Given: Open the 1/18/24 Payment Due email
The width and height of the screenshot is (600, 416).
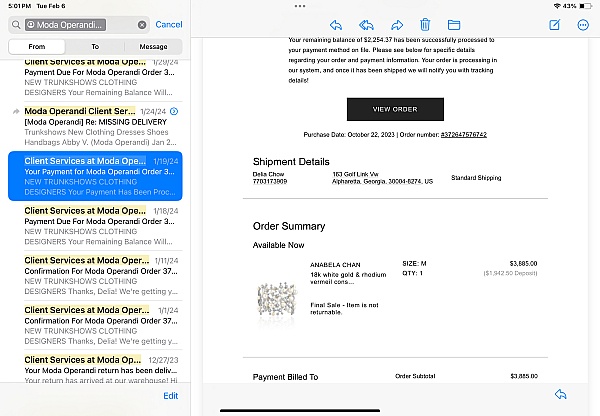Looking at the screenshot, I should [x=95, y=226].
